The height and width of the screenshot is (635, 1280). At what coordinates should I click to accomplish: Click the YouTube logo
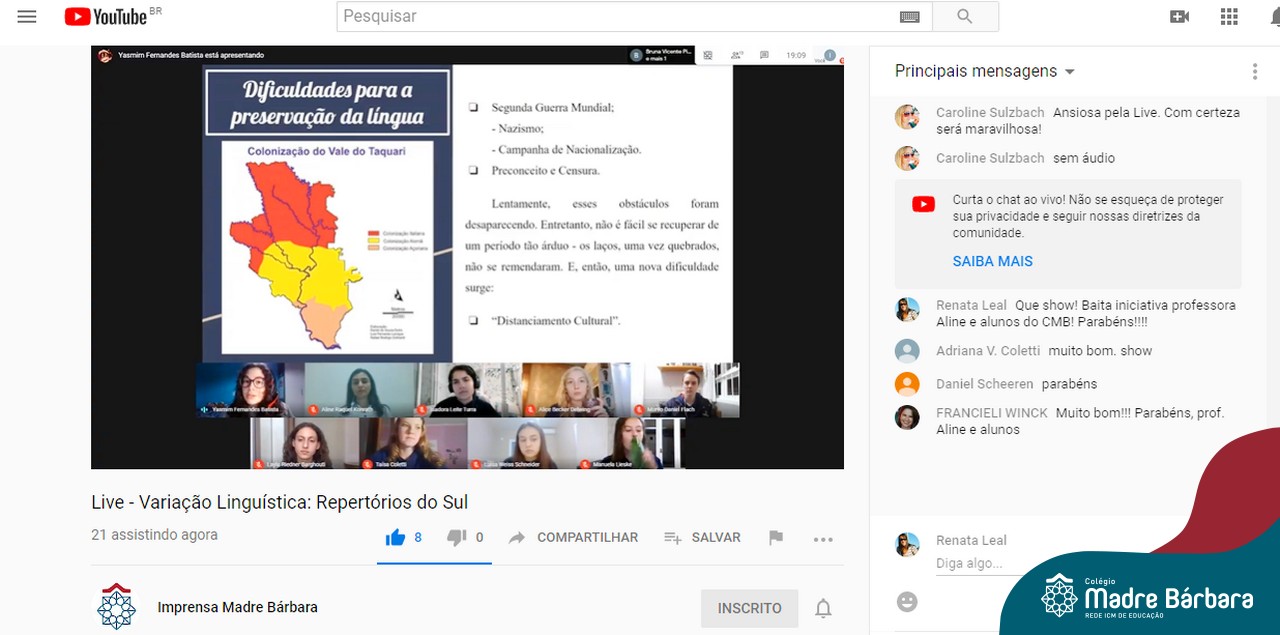click(106, 17)
